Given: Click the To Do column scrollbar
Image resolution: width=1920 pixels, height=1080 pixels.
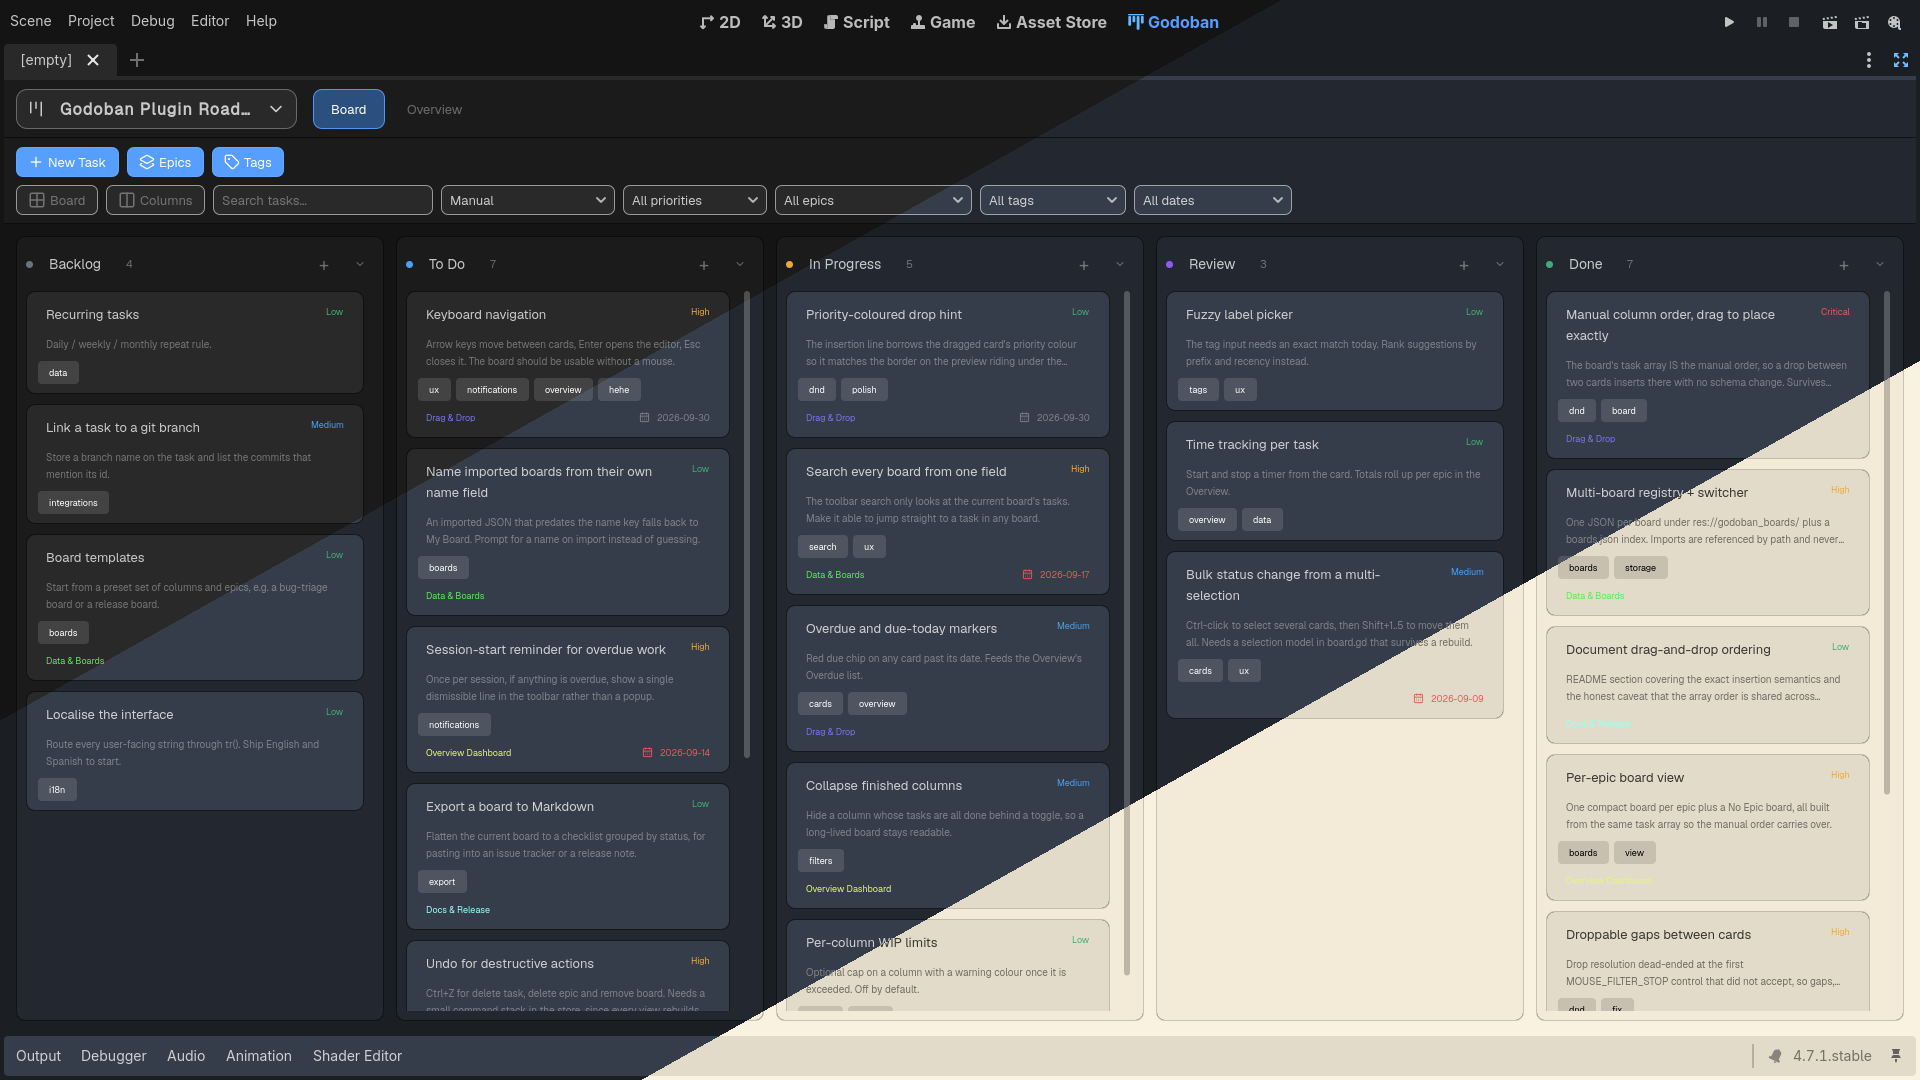Looking at the screenshot, I should (747, 525).
